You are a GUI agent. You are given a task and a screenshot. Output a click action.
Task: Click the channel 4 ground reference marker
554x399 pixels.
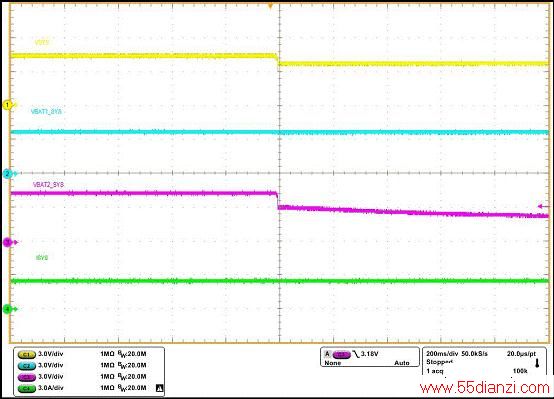[8, 309]
